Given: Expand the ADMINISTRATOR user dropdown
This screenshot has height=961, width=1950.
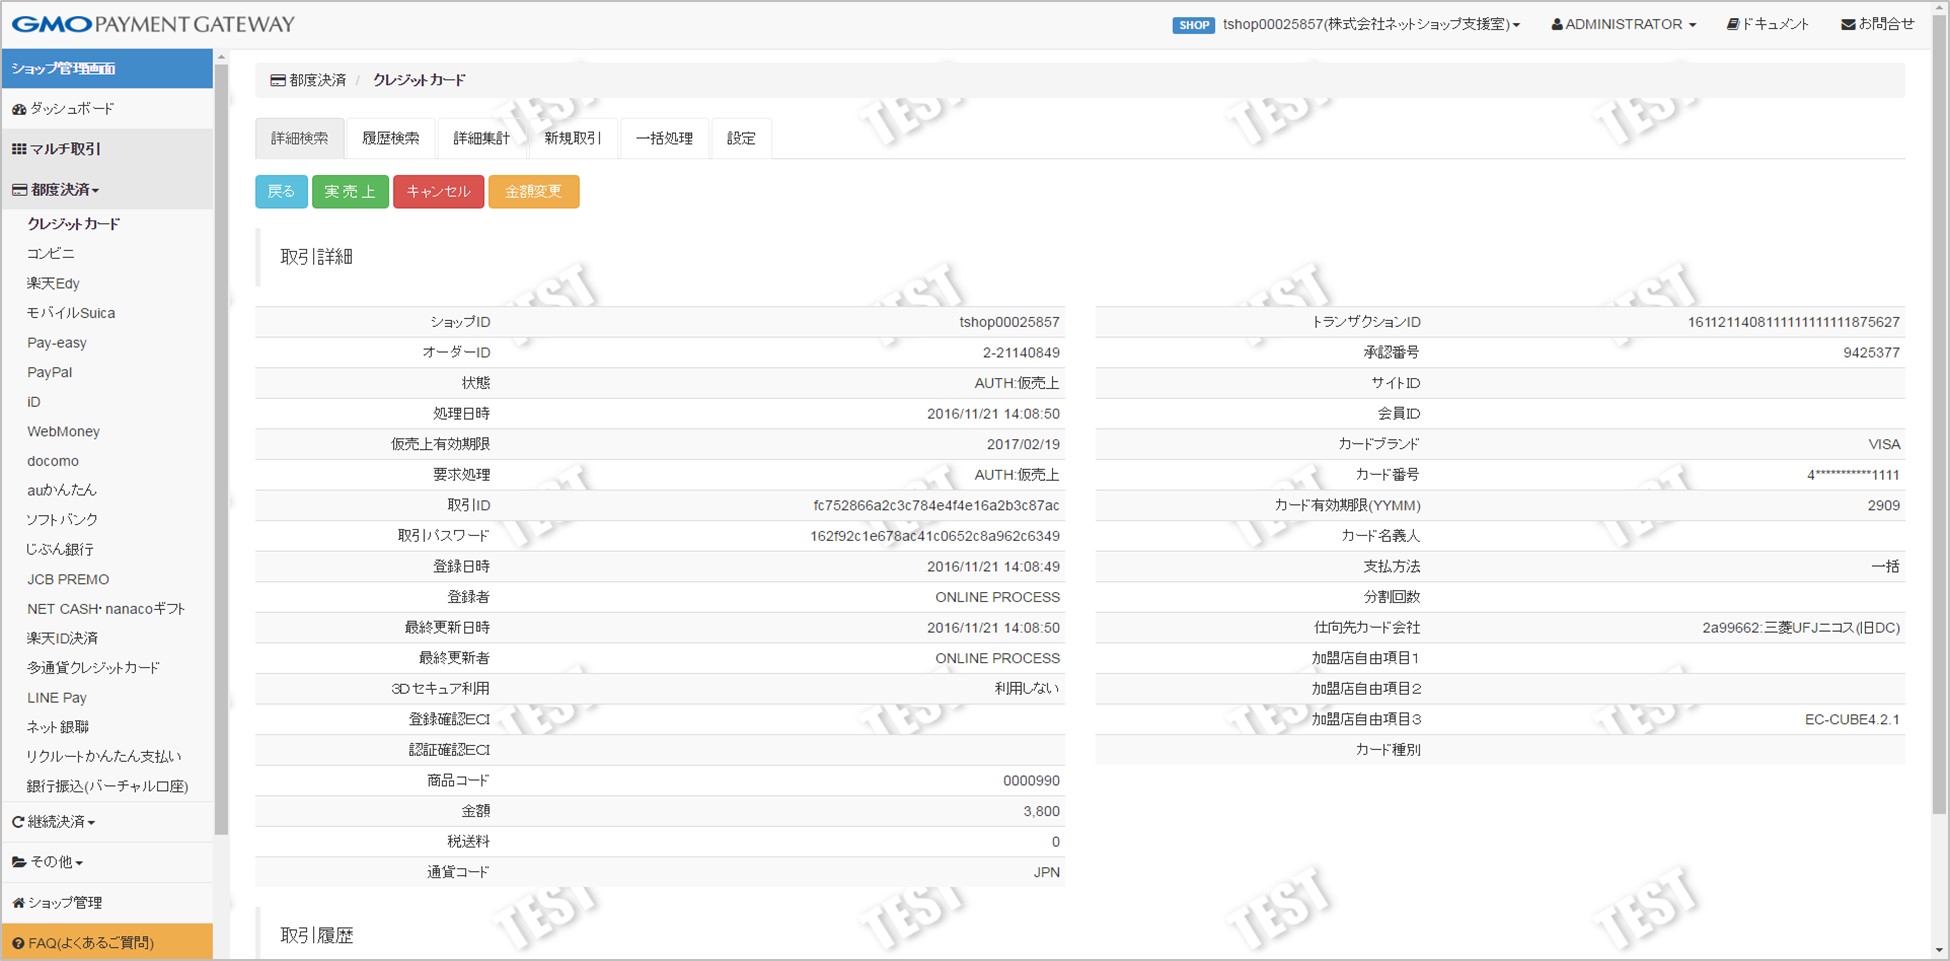Looking at the screenshot, I should (1623, 24).
